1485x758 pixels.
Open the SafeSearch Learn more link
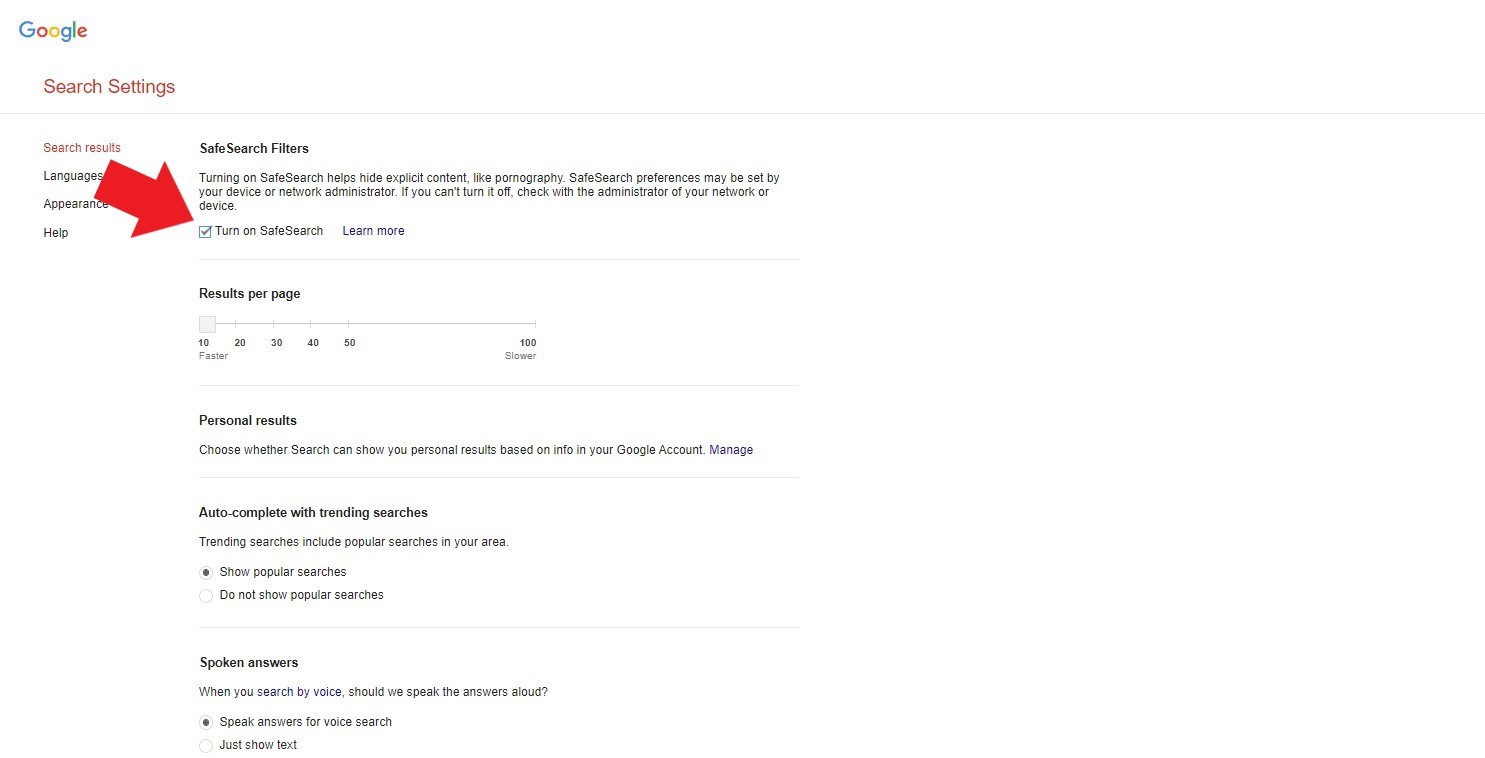373,231
